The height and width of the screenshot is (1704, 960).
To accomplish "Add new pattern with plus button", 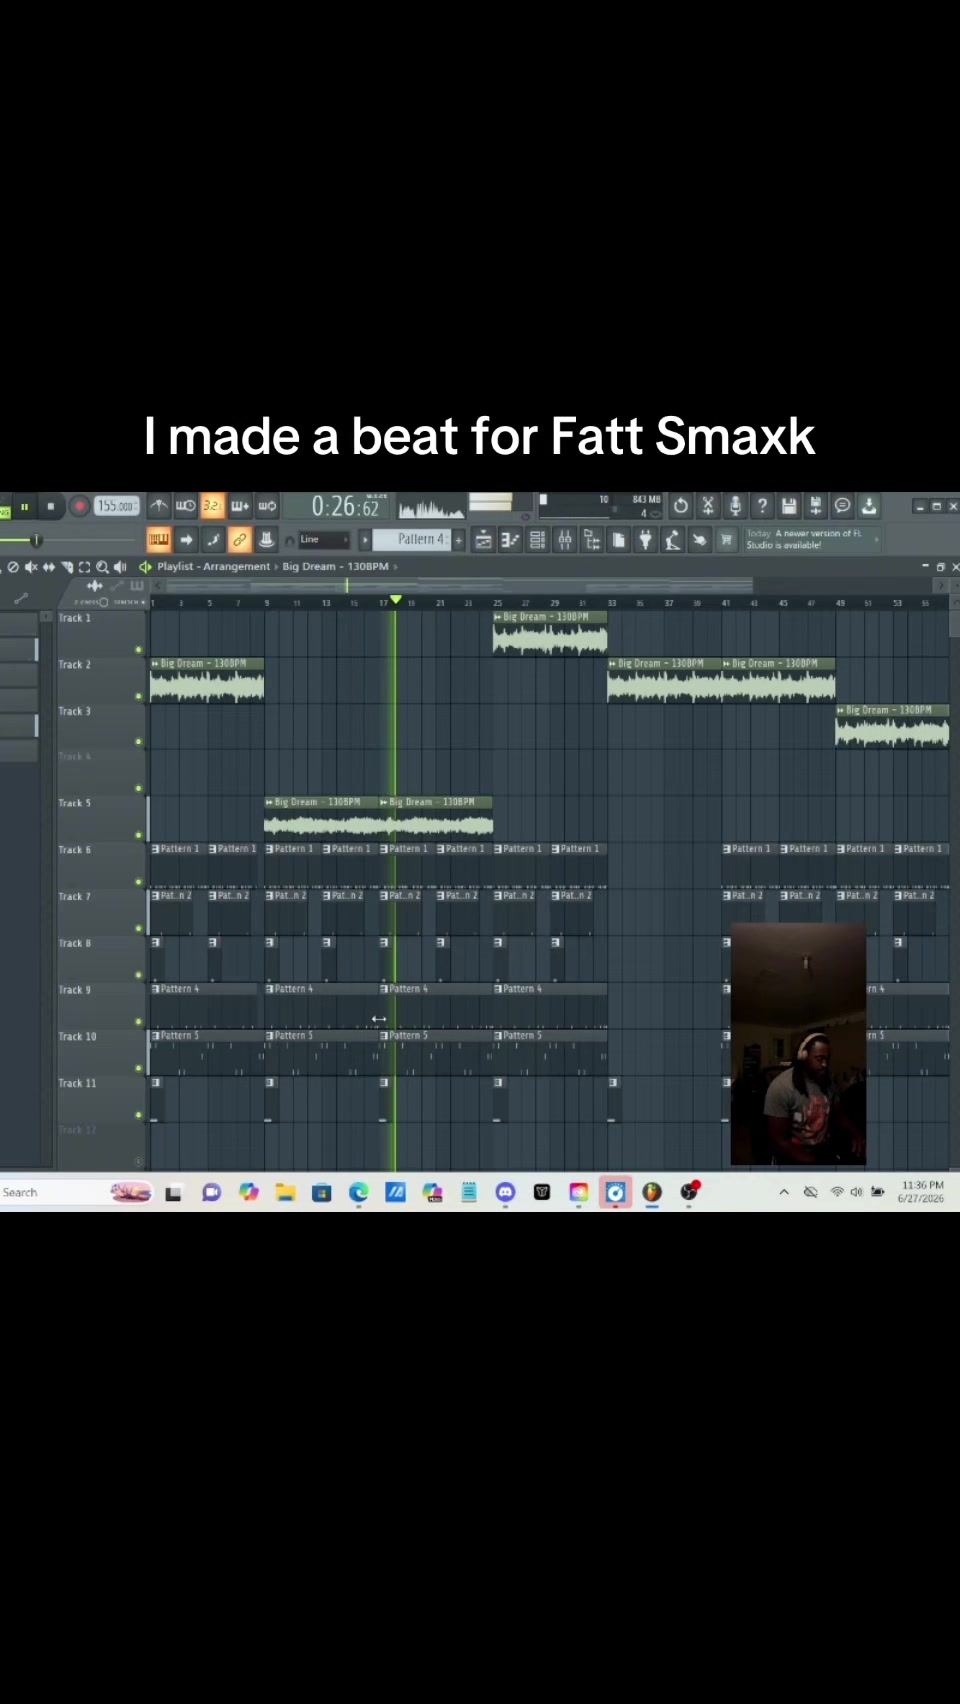I will pos(459,540).
